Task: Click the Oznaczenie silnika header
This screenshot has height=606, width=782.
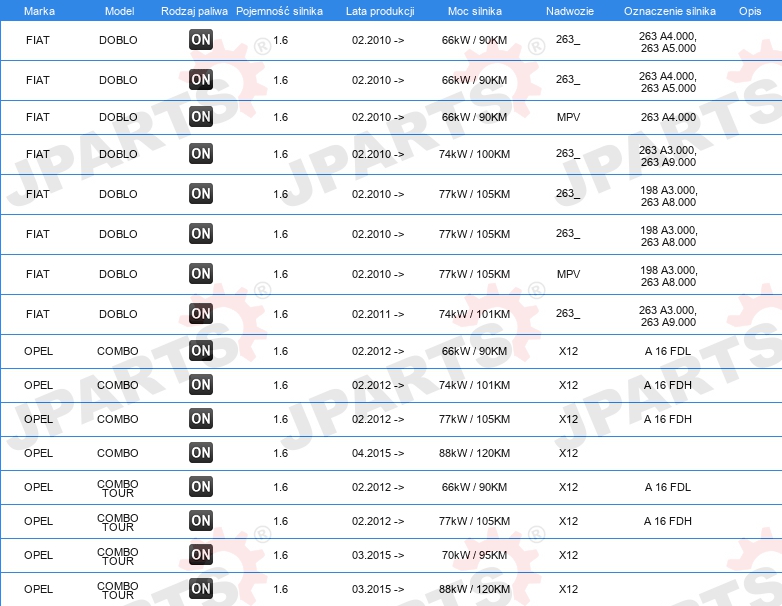Action: tap(669, 11)
